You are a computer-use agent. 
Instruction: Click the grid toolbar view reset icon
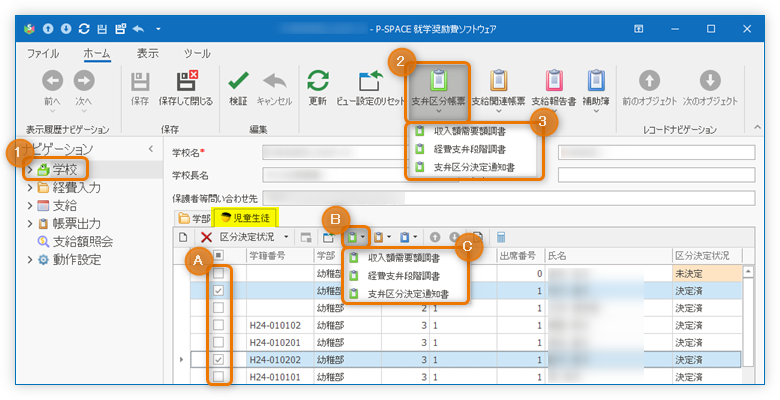328,237
